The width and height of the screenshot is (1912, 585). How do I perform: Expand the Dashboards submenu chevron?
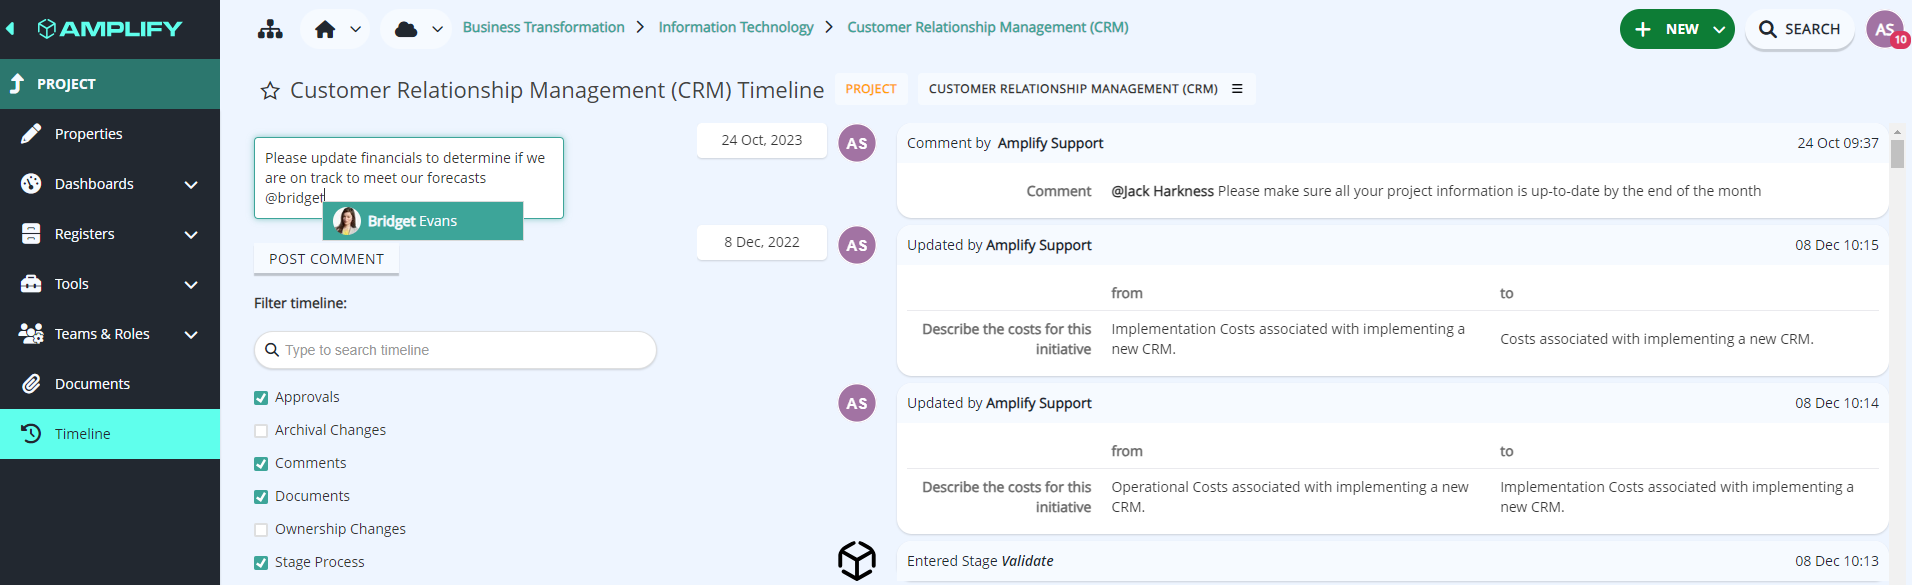[x=191, y=185]
